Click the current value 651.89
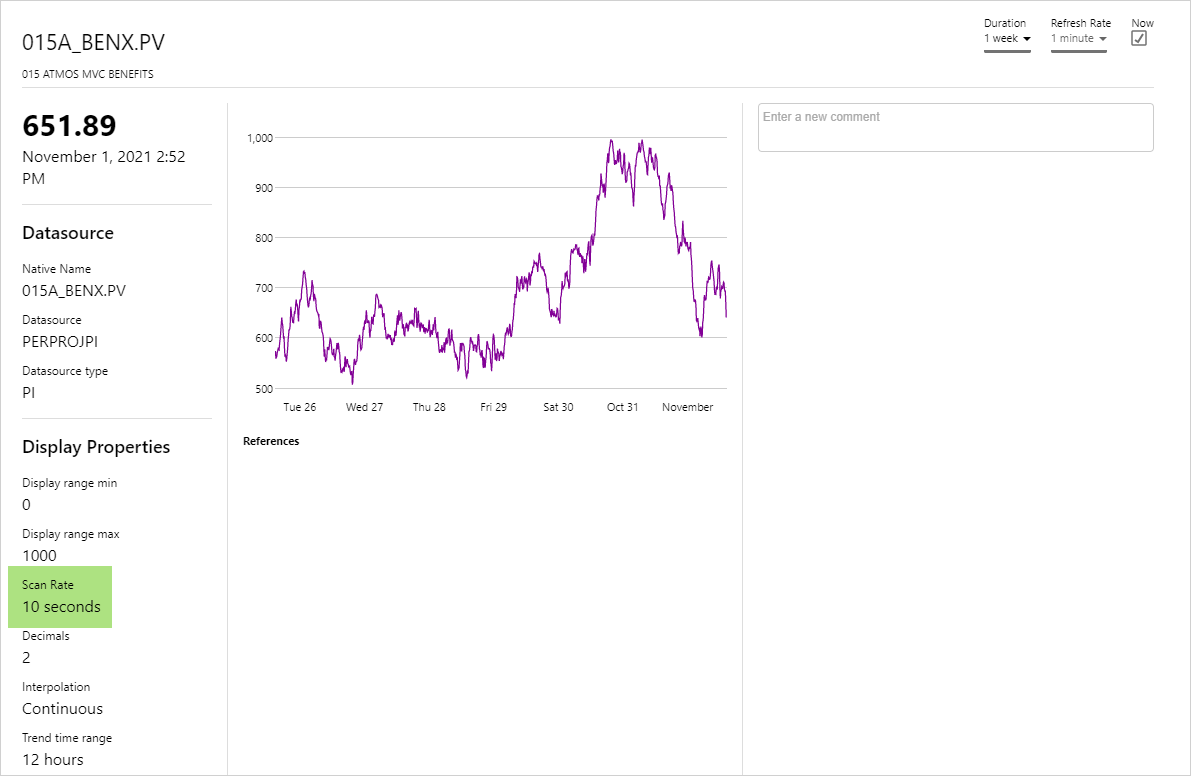 70,126
